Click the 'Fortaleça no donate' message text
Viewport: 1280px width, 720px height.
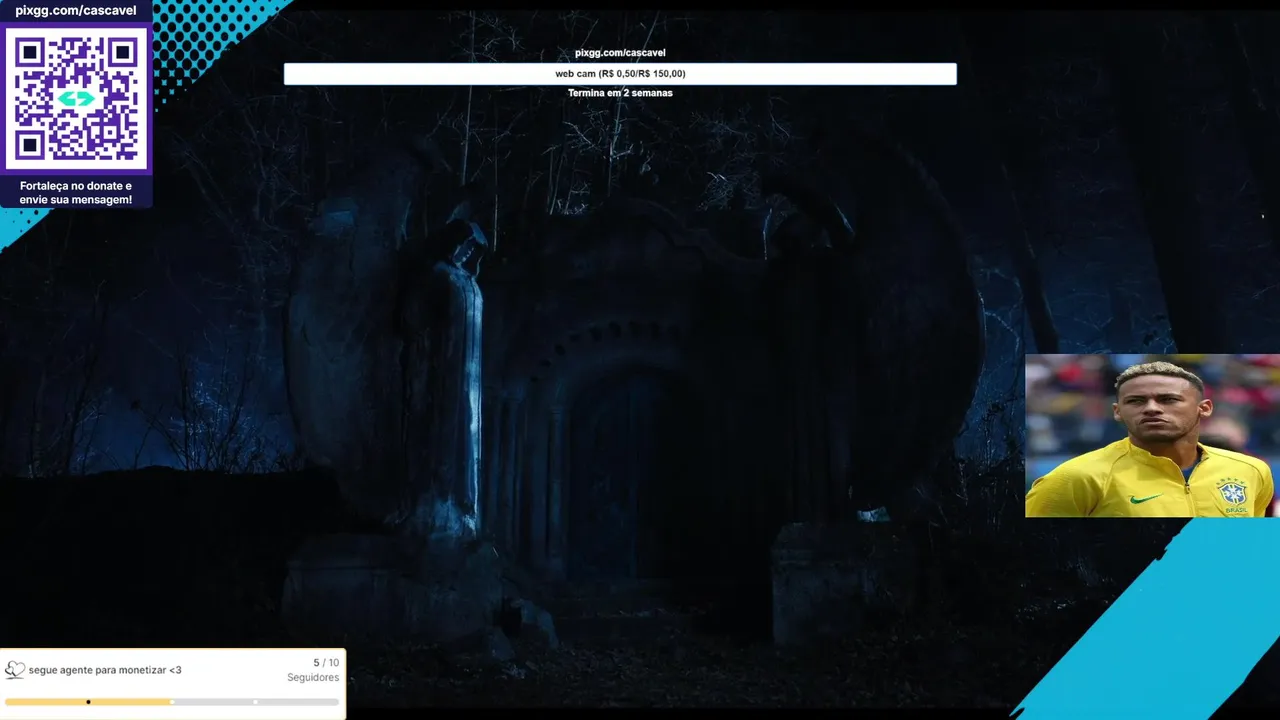tap(76, 193)
